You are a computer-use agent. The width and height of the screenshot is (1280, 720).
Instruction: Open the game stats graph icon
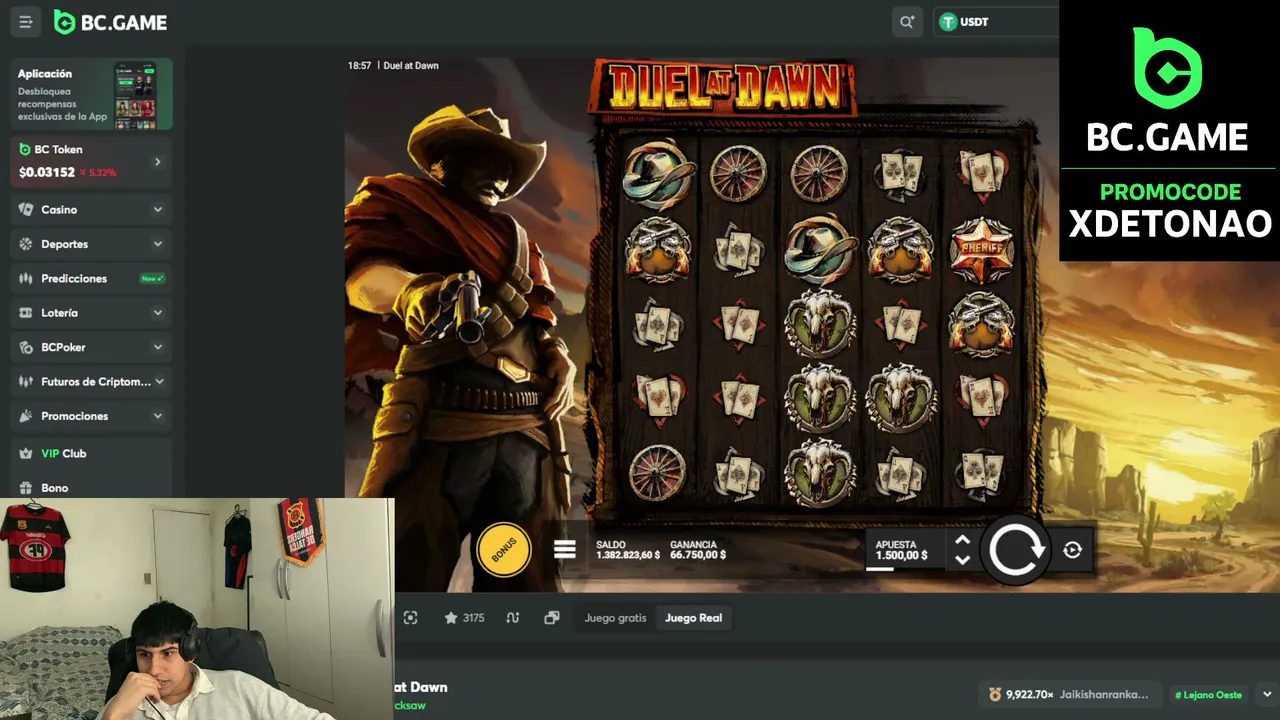(513, 618)
